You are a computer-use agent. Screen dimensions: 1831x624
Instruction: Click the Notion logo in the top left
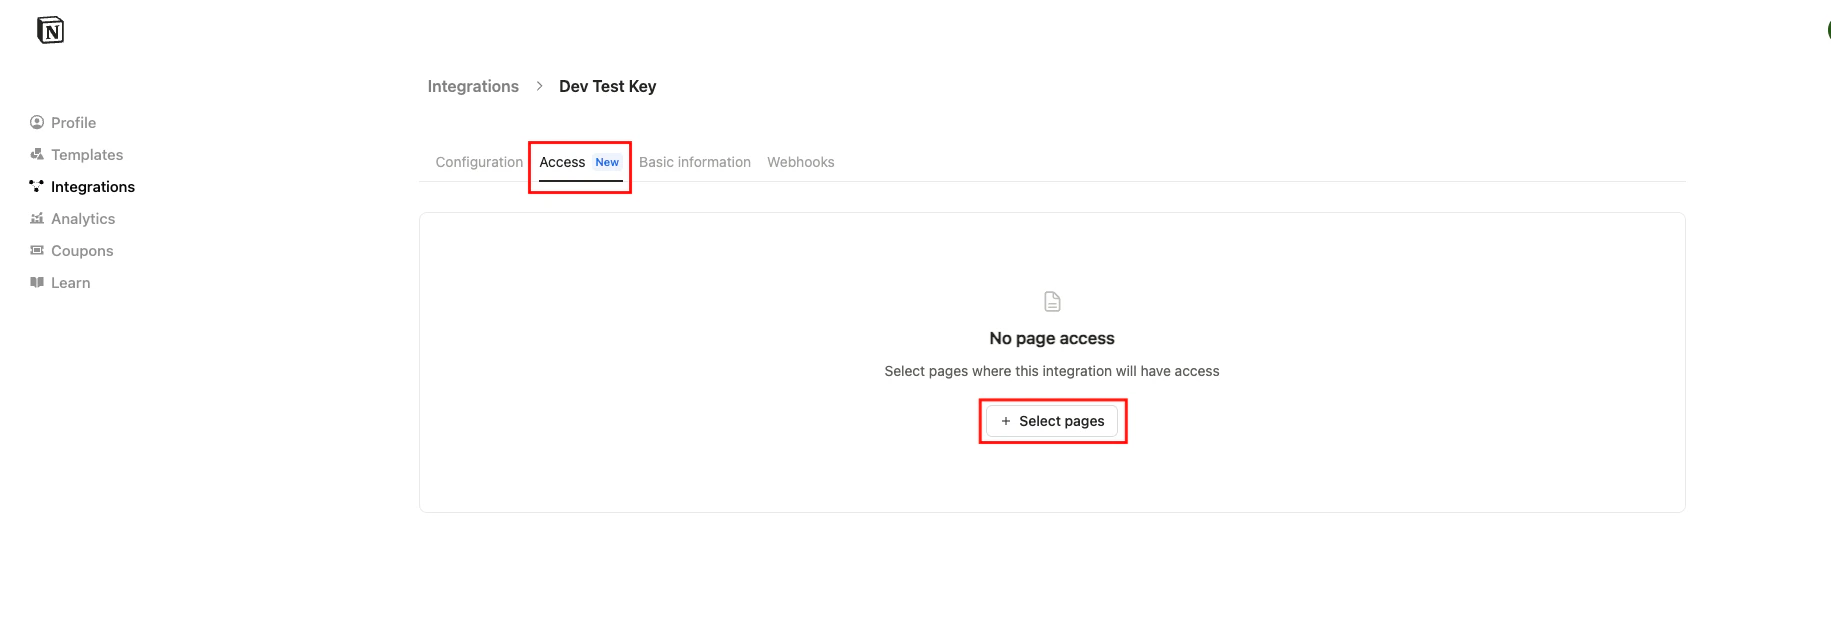click(49, 29)
